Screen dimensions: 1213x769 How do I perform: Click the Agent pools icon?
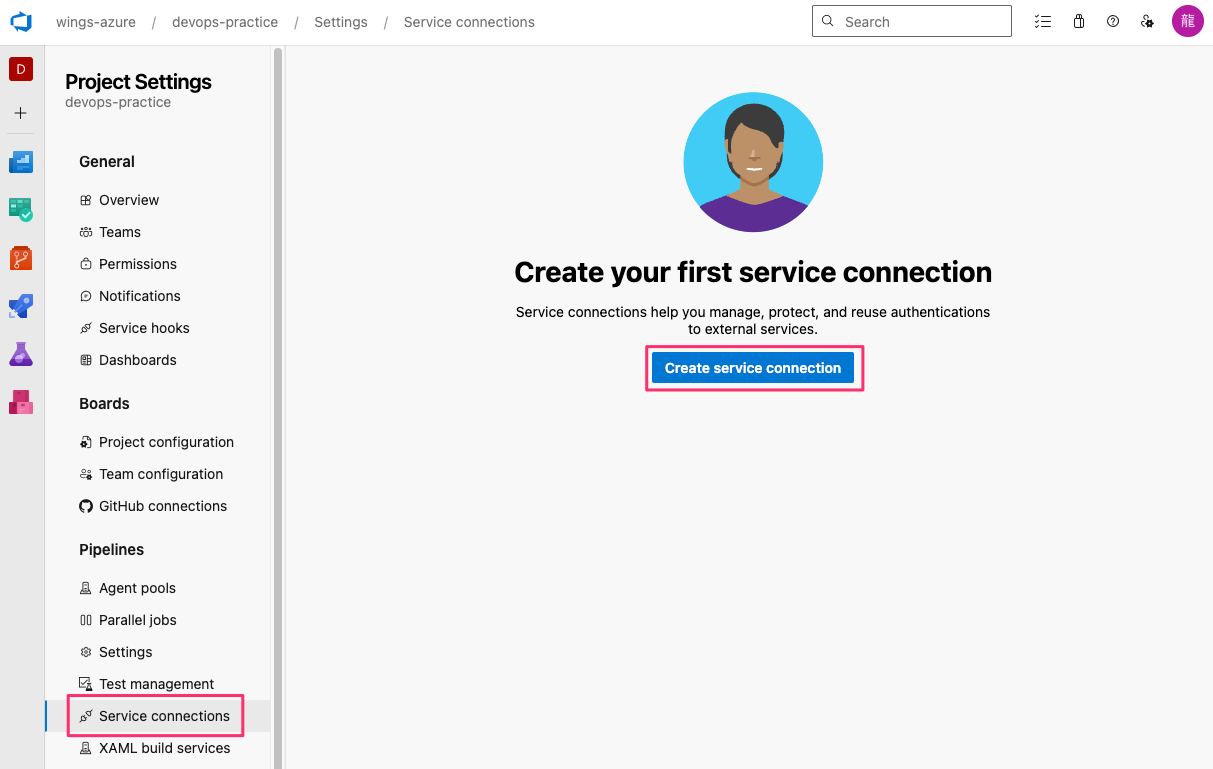[x=86, y=588]
